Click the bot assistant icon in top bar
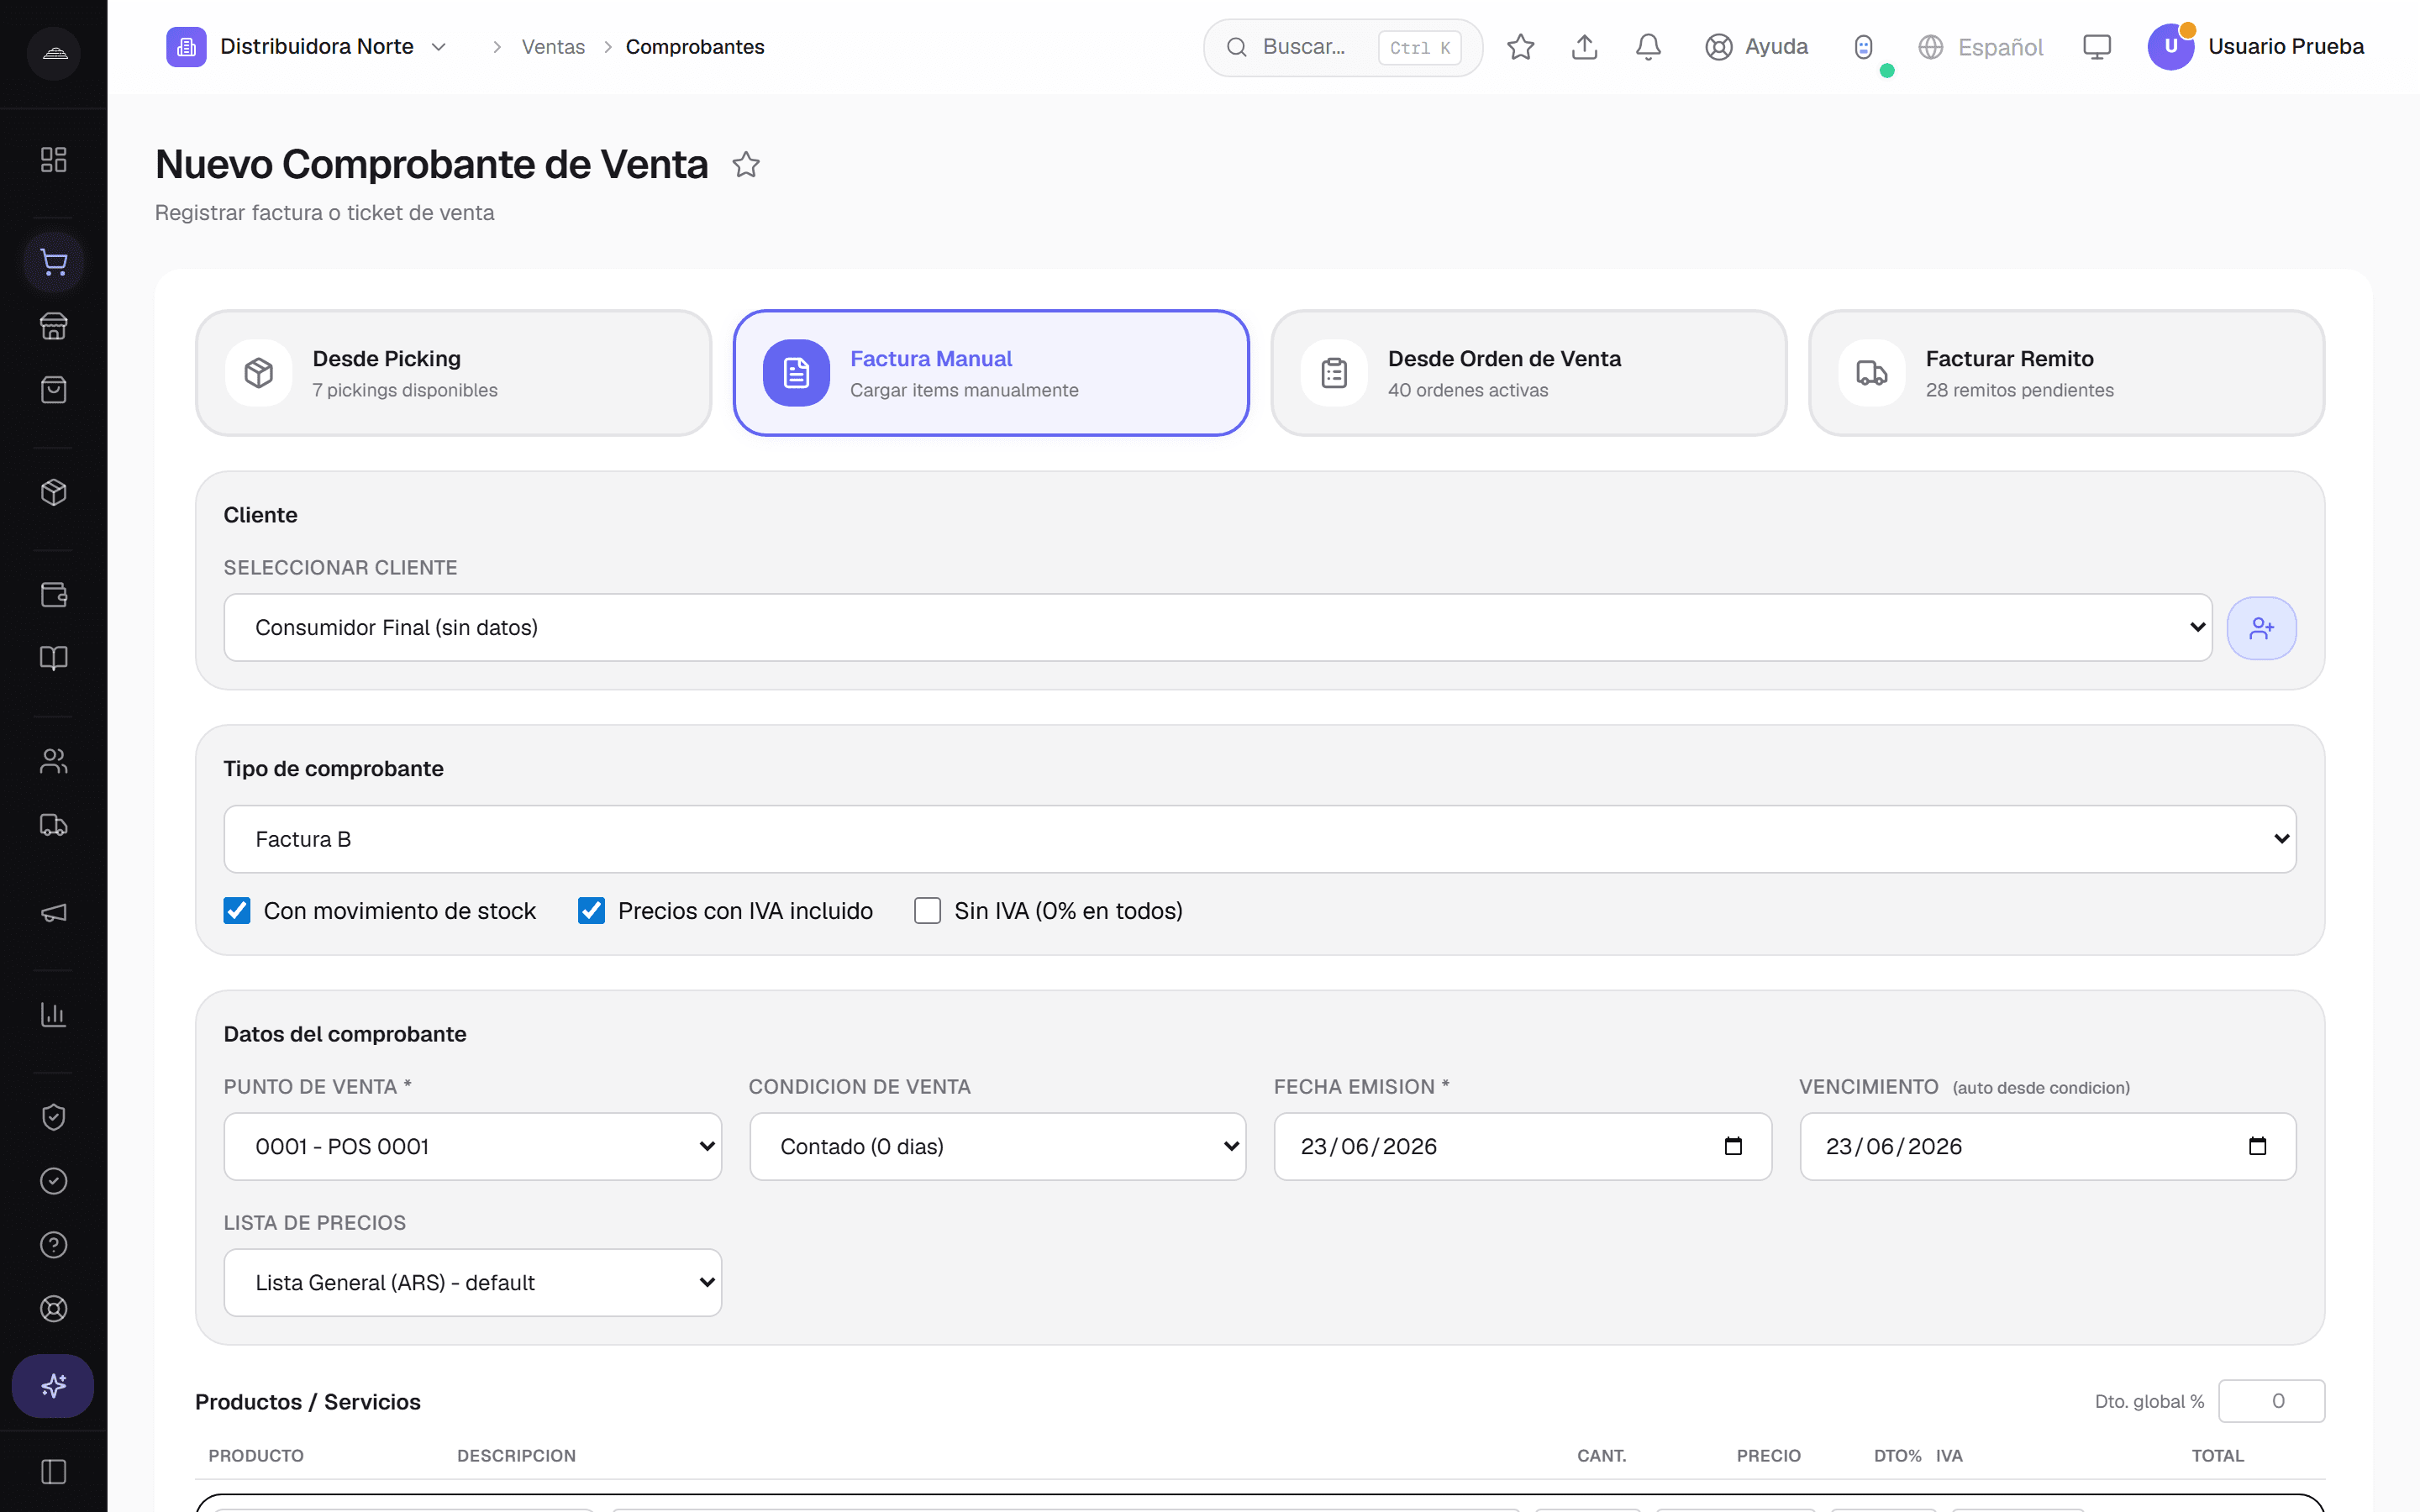The height and width of the screenshot is (1512, 2420). (x=1863, y=47)
